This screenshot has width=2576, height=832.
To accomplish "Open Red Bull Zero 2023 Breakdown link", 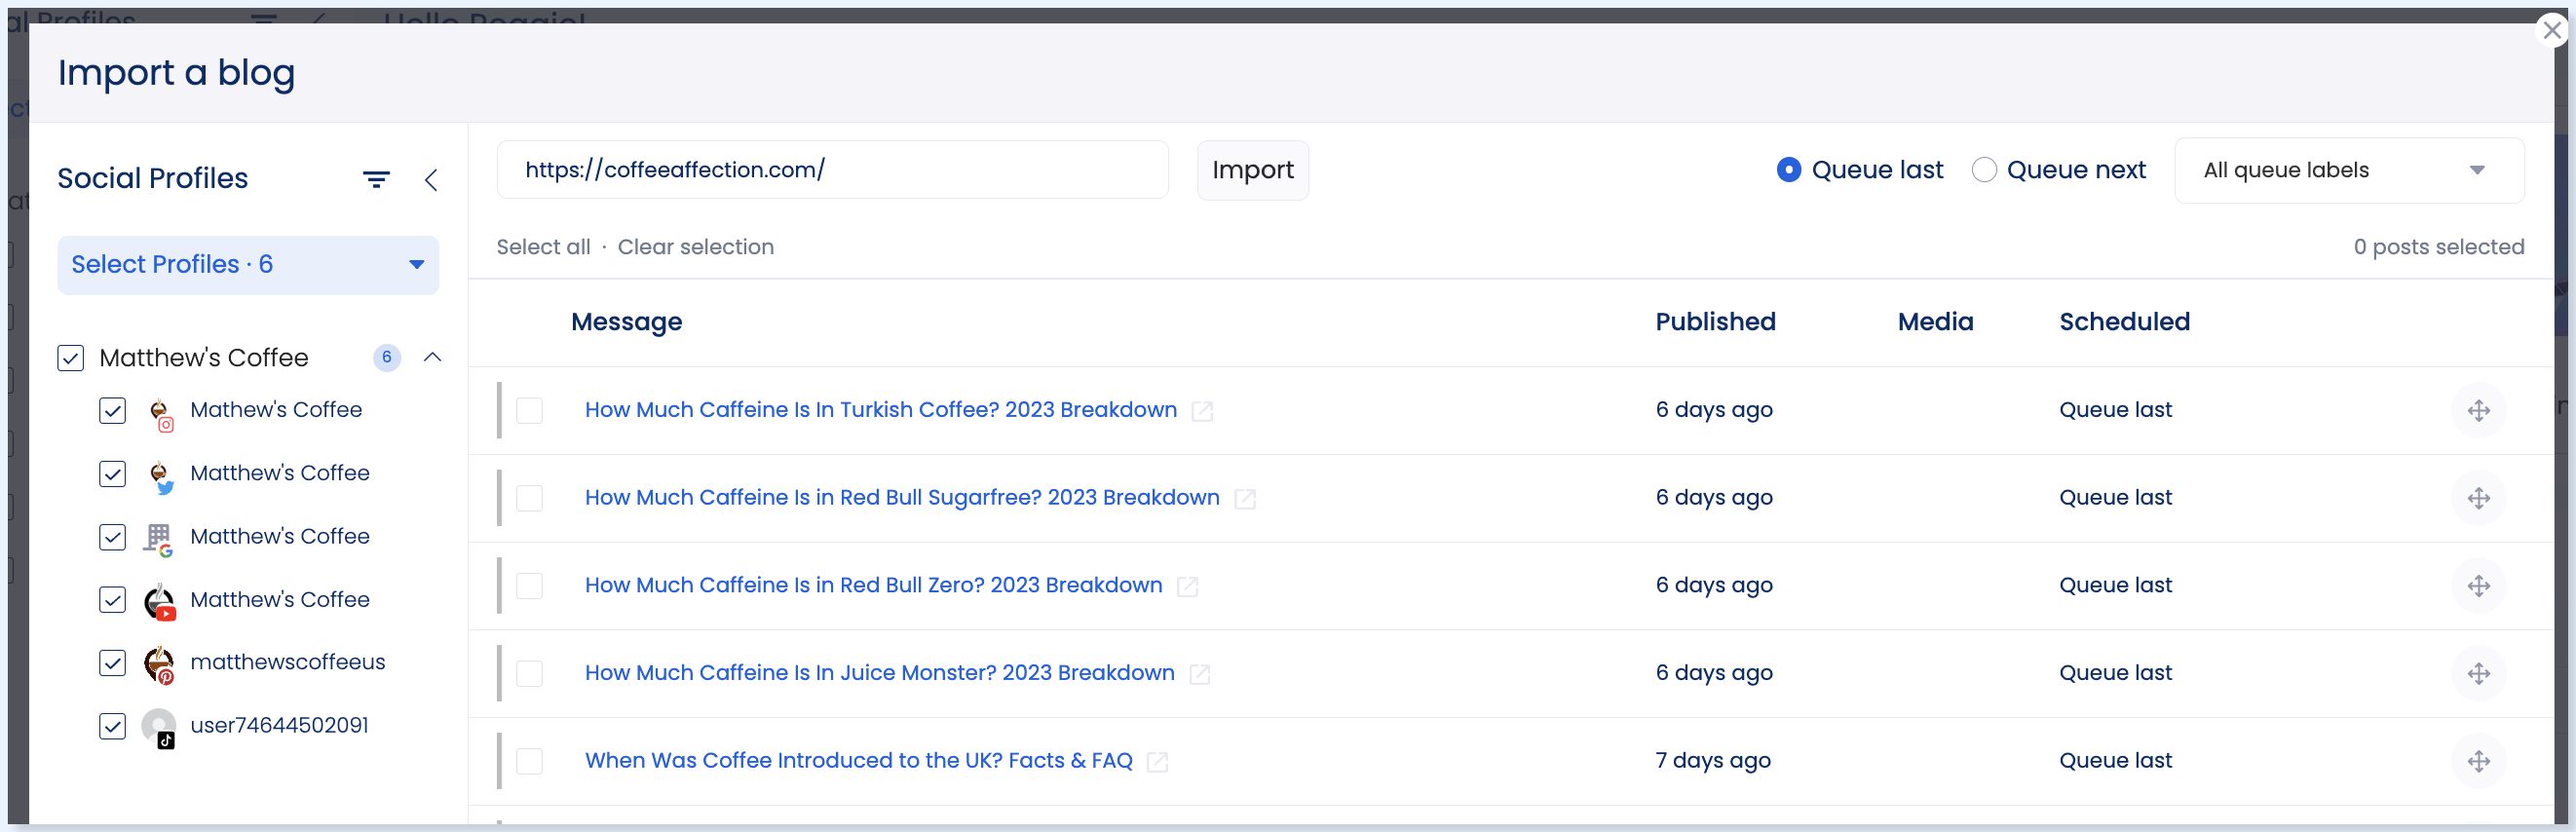I will (874, 585).
